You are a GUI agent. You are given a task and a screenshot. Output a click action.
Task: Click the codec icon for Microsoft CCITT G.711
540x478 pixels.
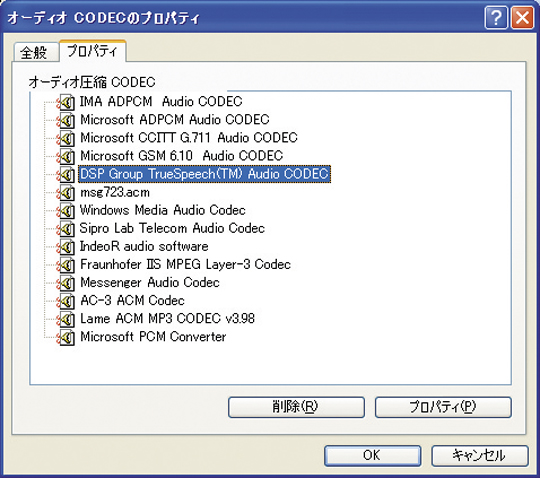[66, 138]
